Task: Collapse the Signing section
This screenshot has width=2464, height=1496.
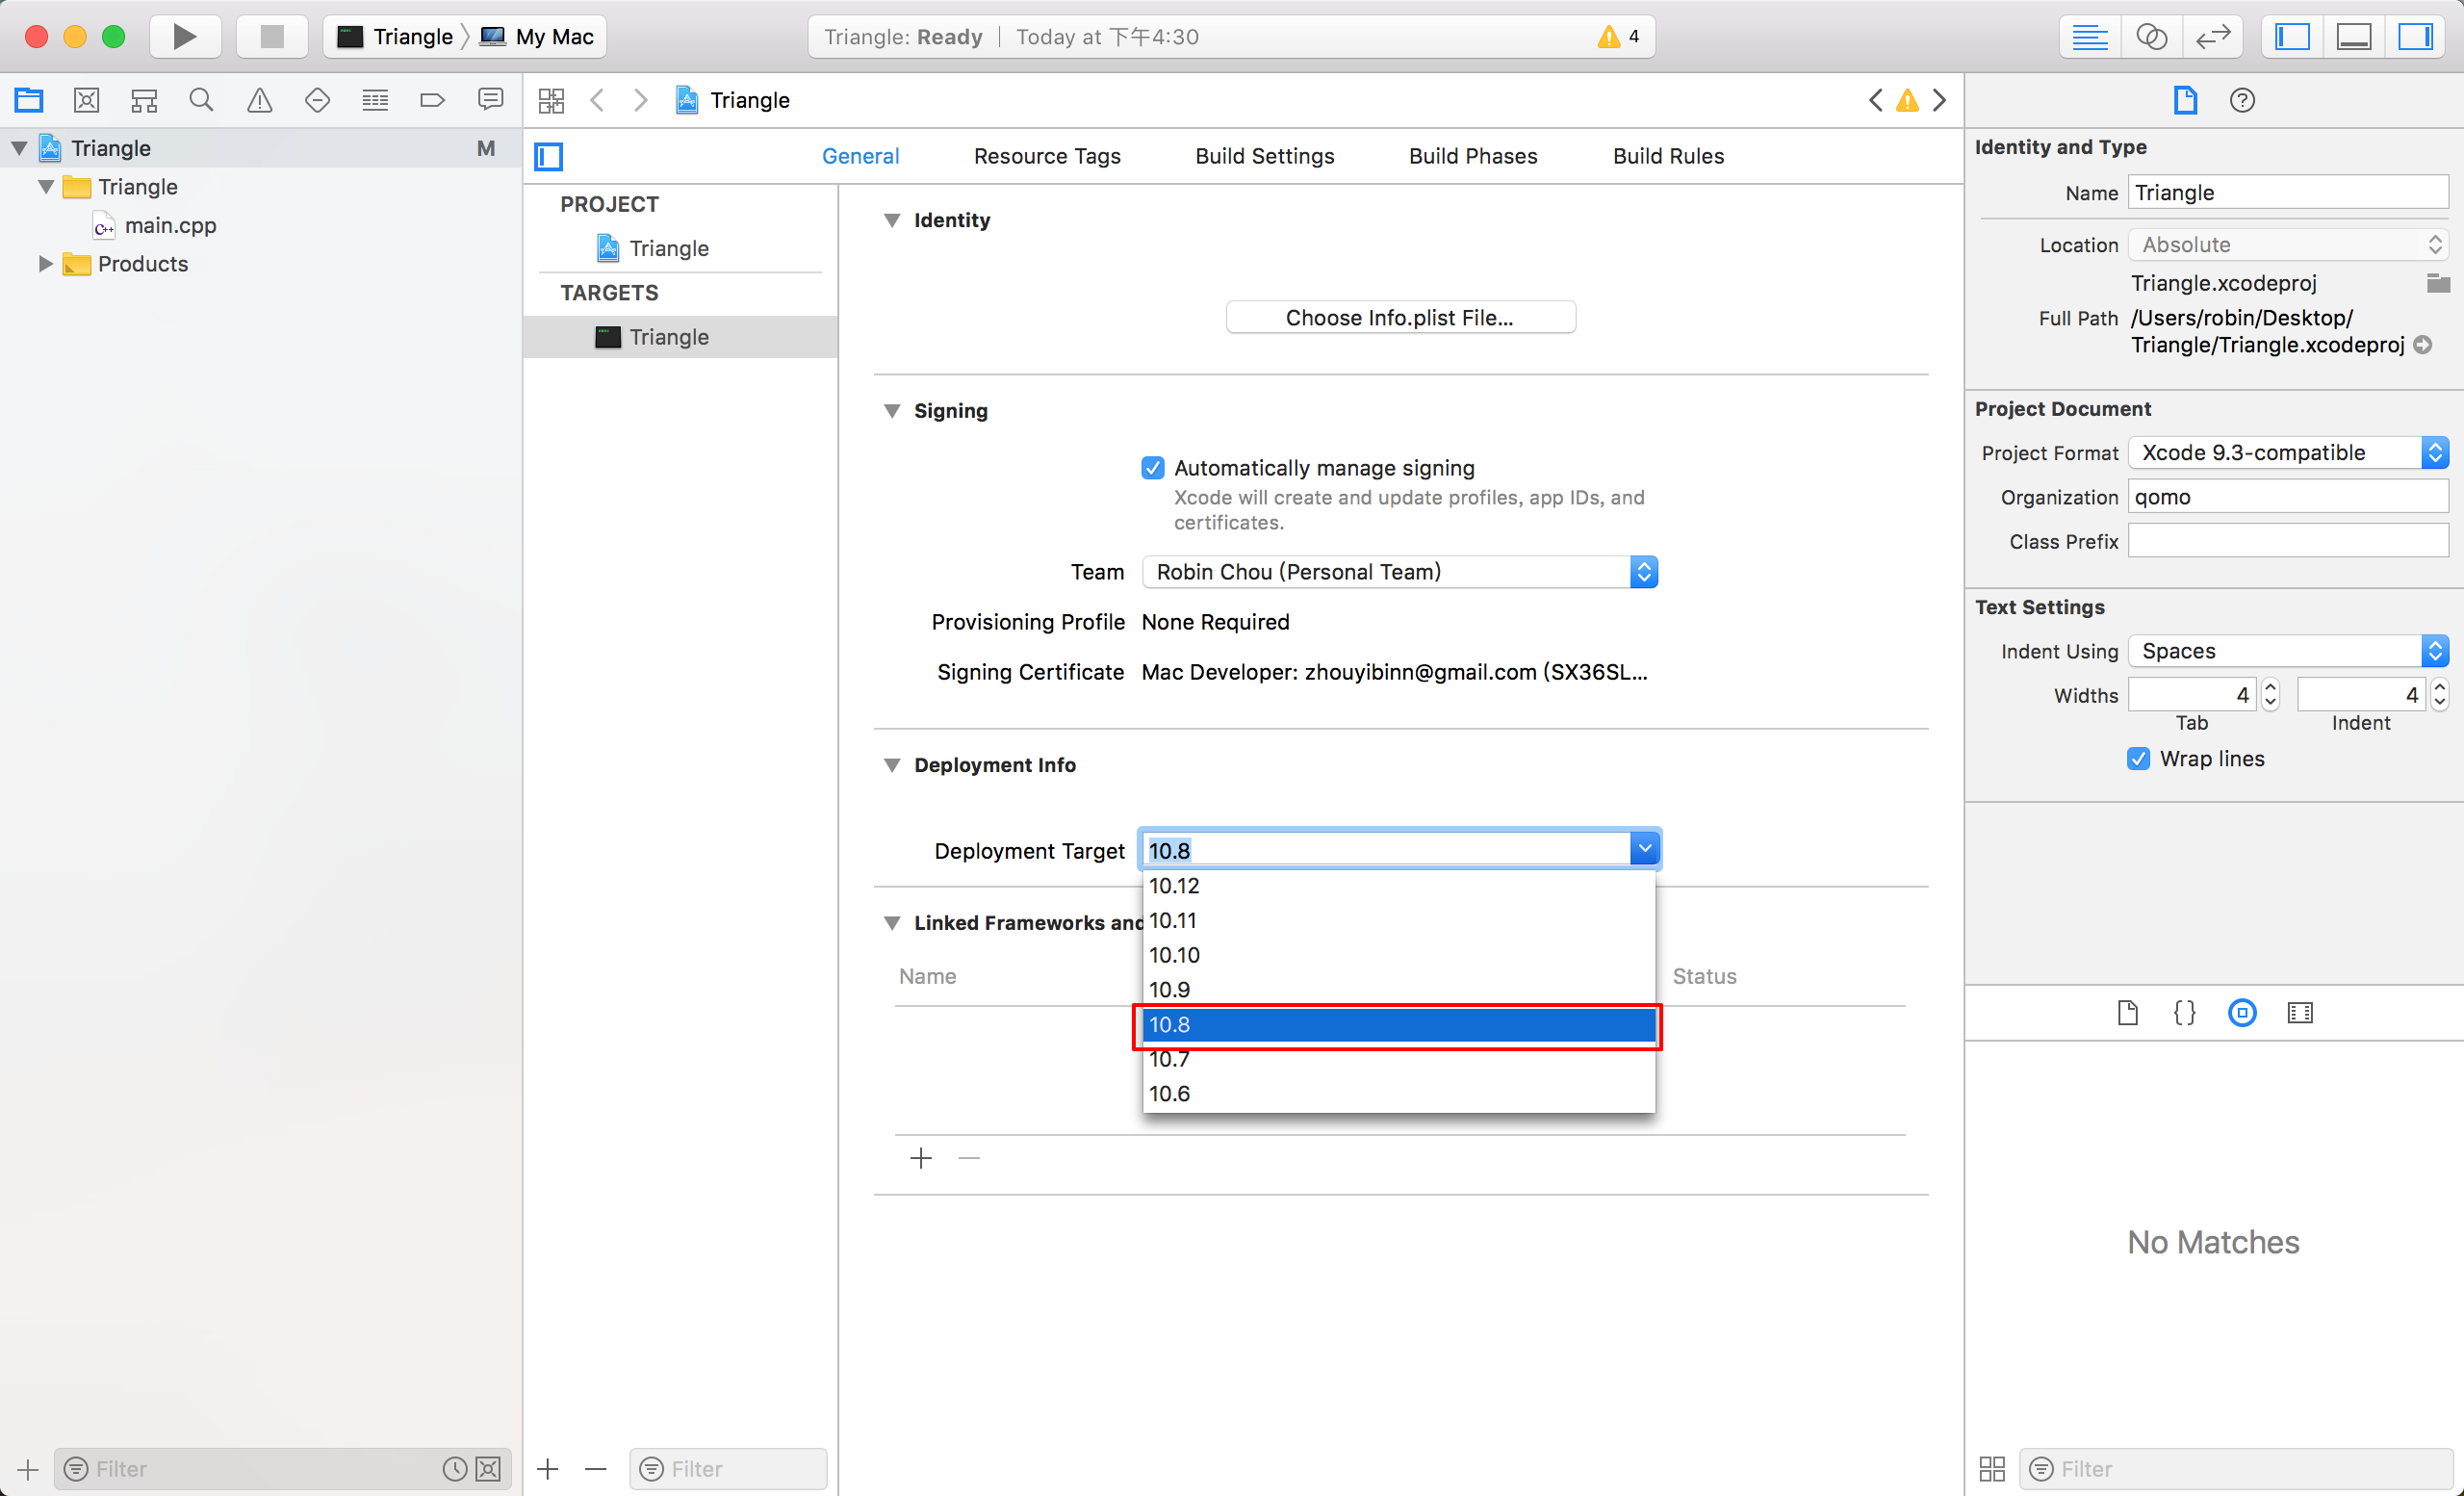Action: [x=892, y=411]
